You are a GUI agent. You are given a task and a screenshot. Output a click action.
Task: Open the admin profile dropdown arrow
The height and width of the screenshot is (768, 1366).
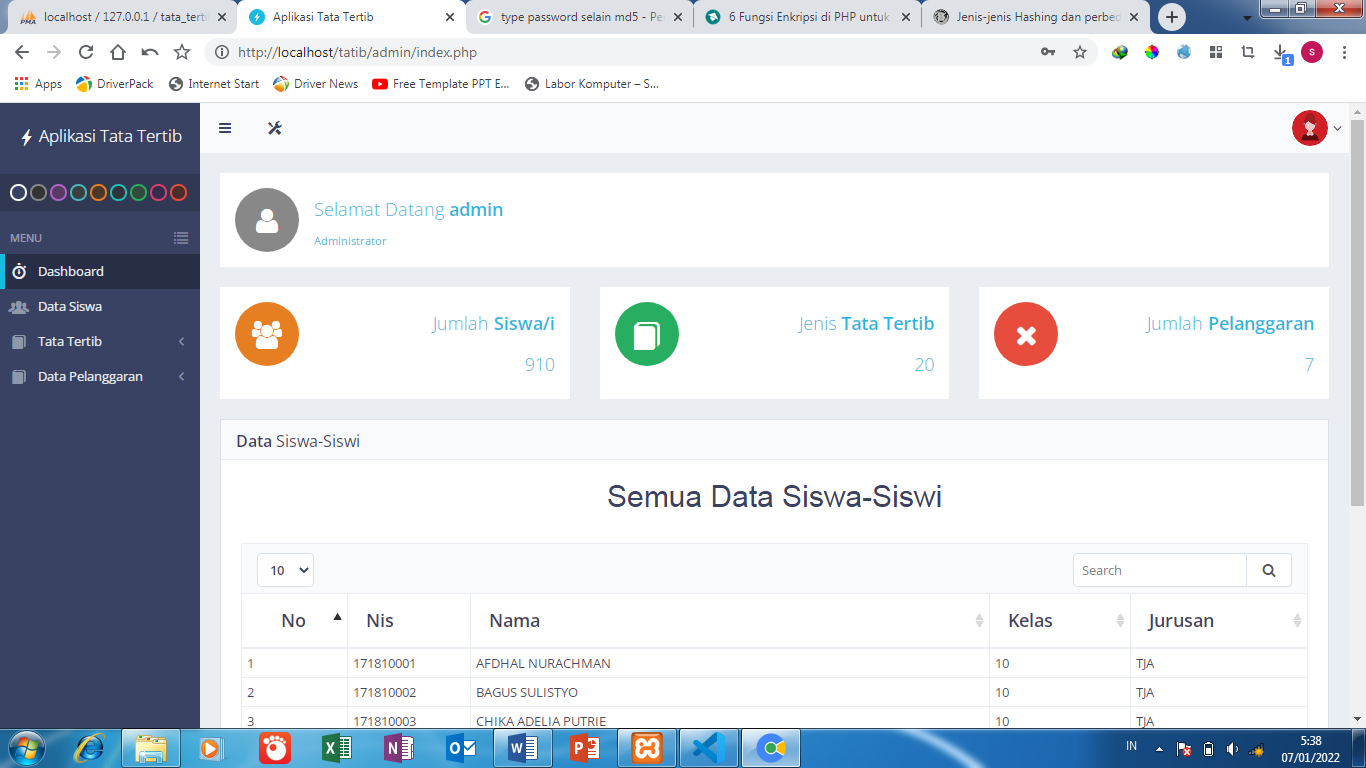coord(1337,128)
